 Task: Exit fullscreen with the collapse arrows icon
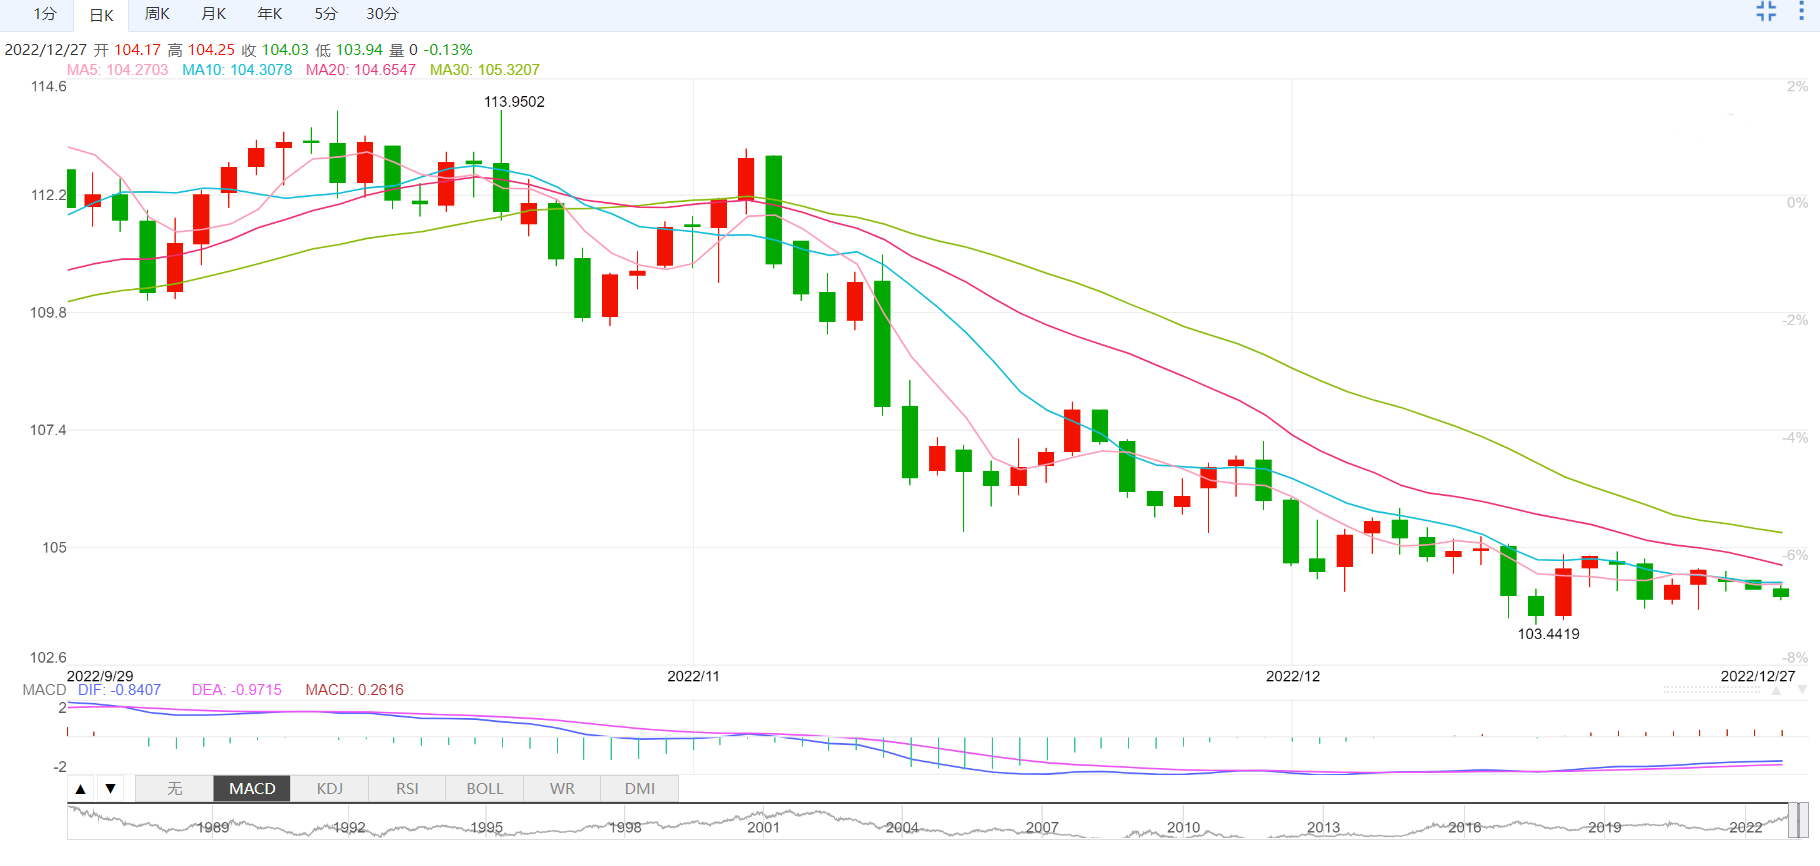(x=1766, y=11)
